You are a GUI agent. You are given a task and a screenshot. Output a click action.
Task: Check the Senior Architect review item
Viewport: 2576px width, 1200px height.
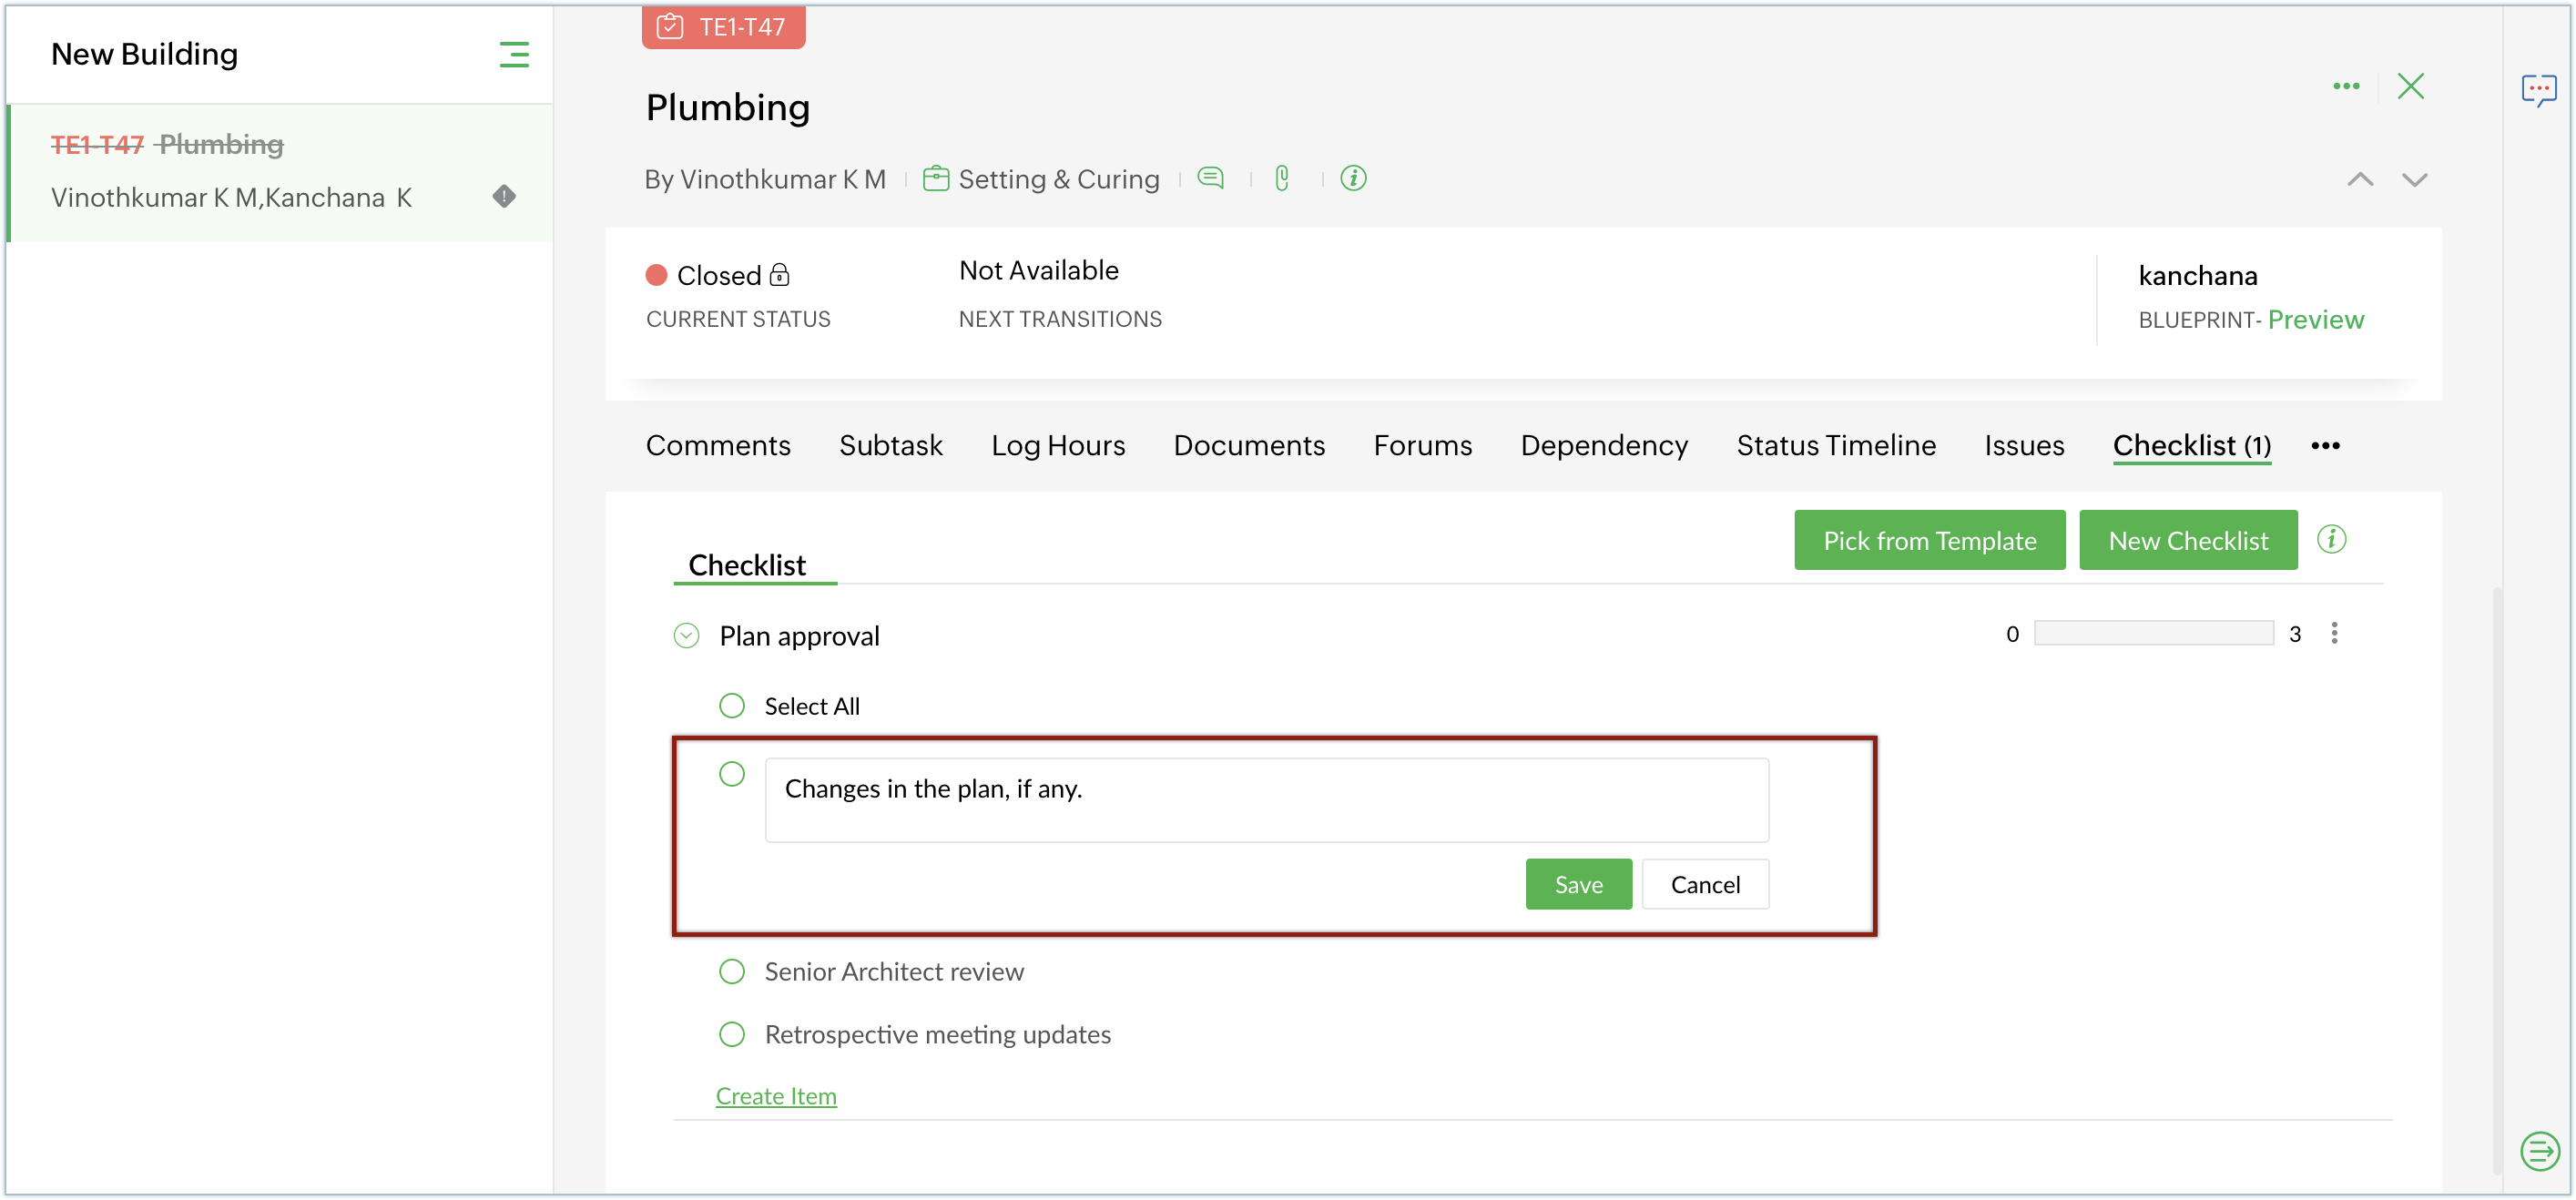pos(732,971)
